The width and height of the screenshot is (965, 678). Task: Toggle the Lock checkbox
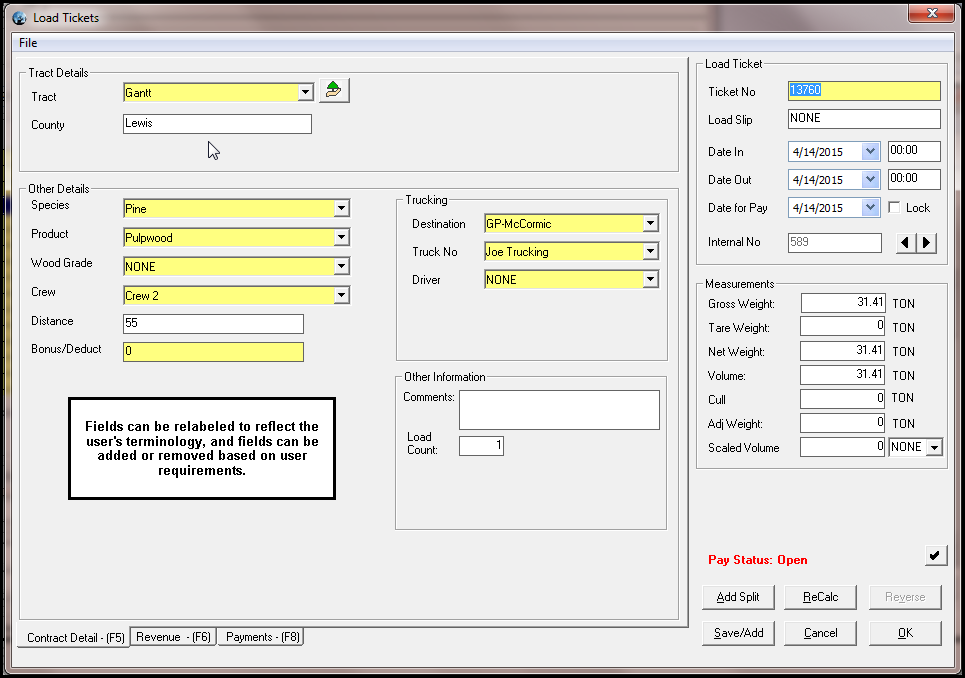tap(894, 208)
